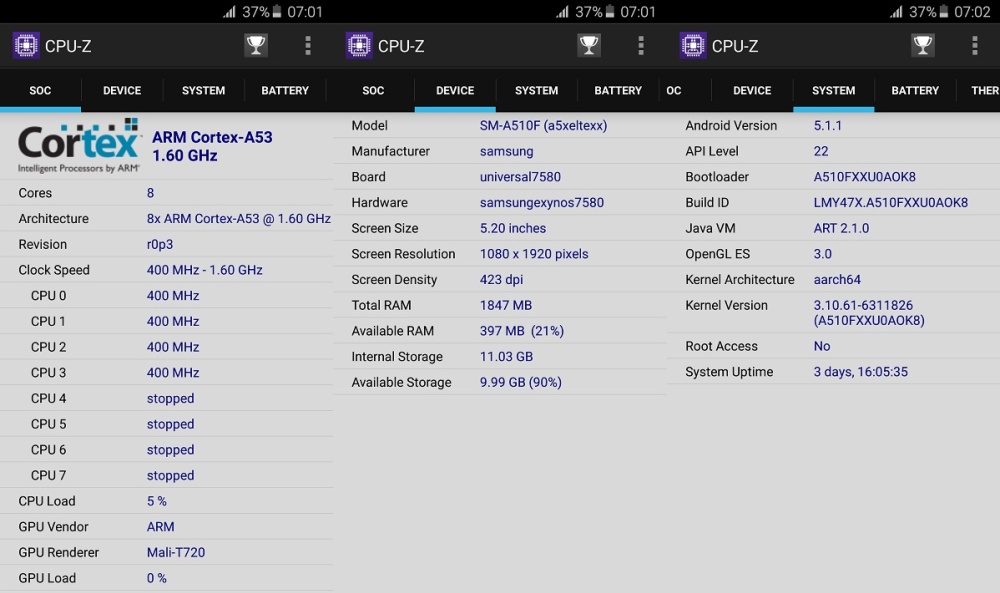The height and width of the screenshot is (593, 1000).
Task: Tap Bootloader 'A510FXXU0AOK8'
Action: coord(864,177)
